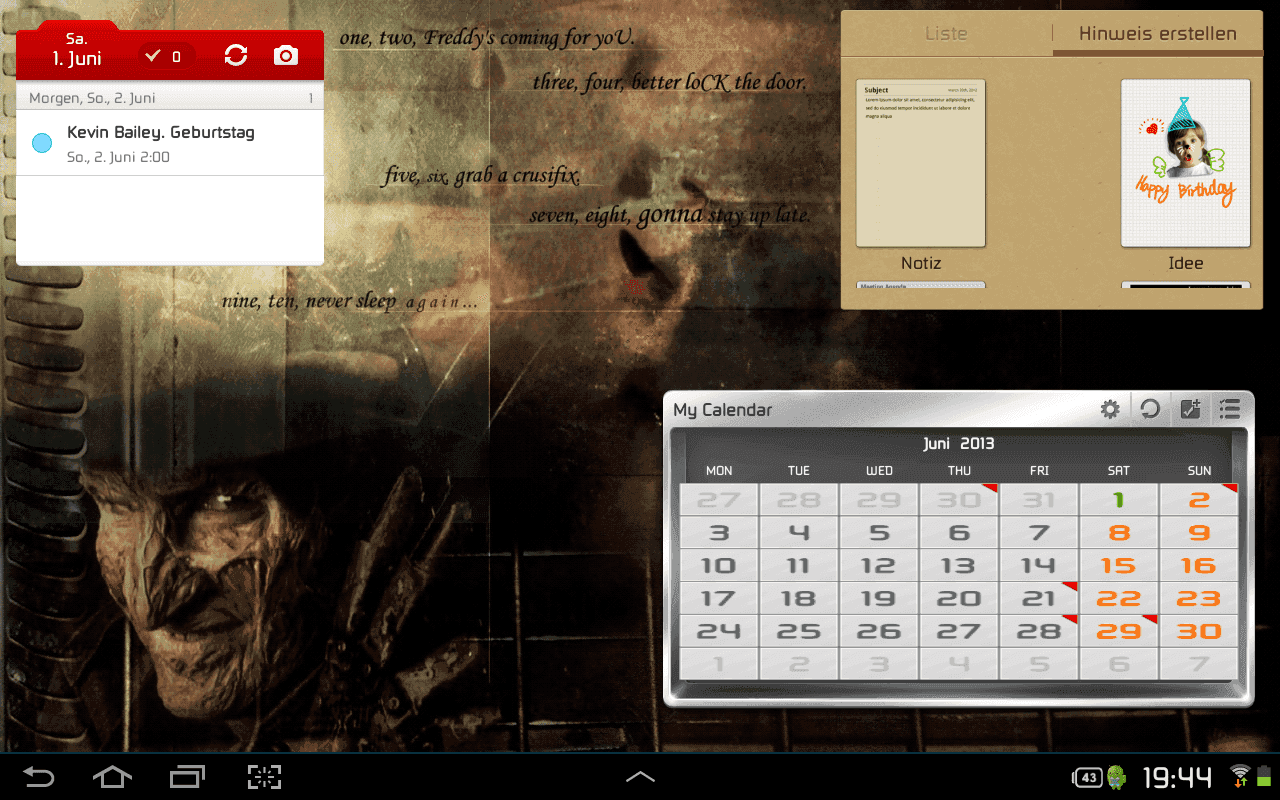Tap the Android debug icon in the status bar
The height and width of the screenshot is (800, 1280).
point(1117,777)
